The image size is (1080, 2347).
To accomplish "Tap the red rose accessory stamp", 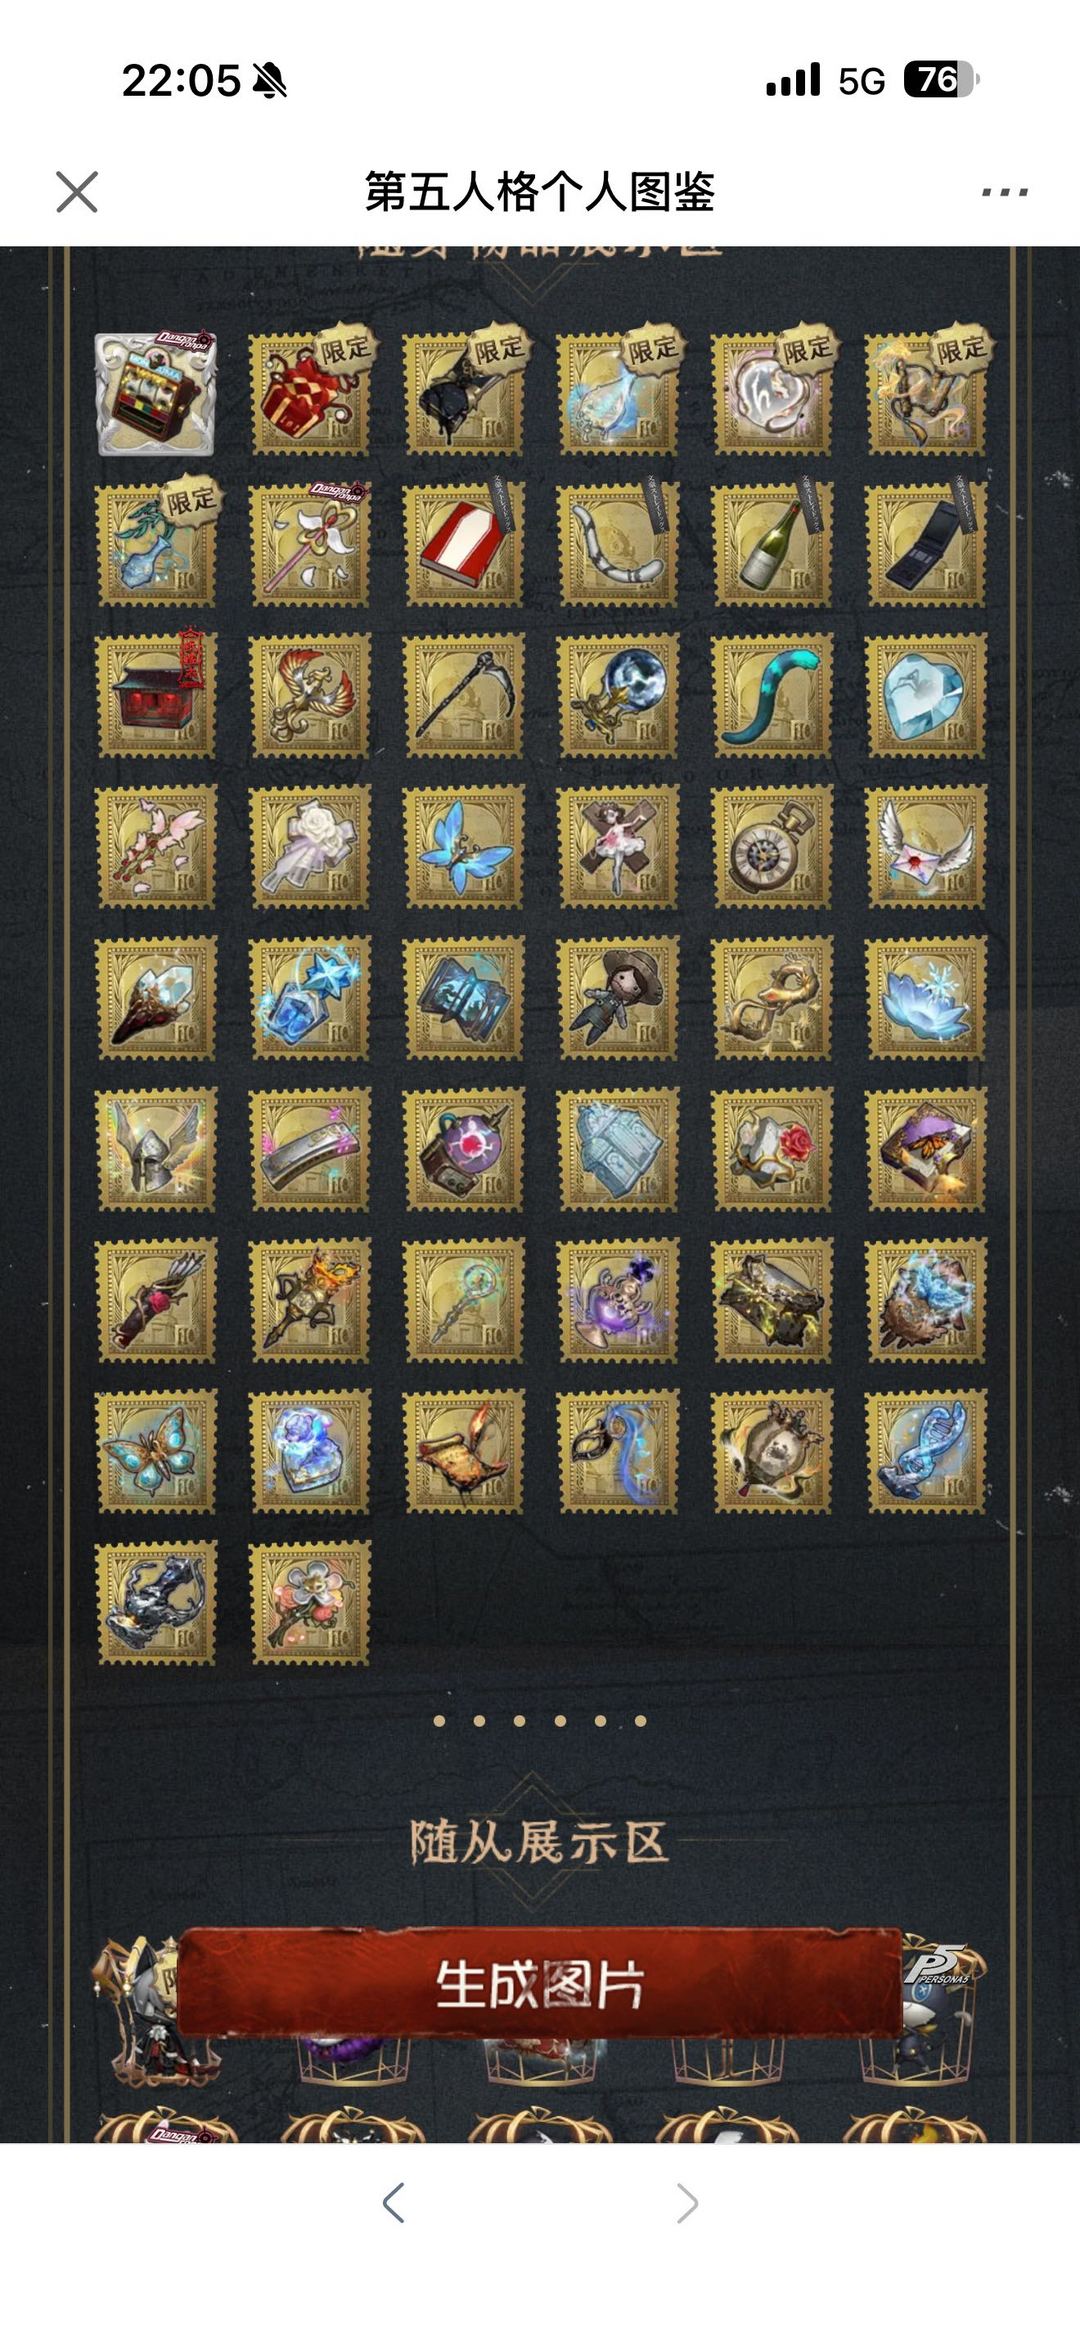I will (x=772, y=1149).
